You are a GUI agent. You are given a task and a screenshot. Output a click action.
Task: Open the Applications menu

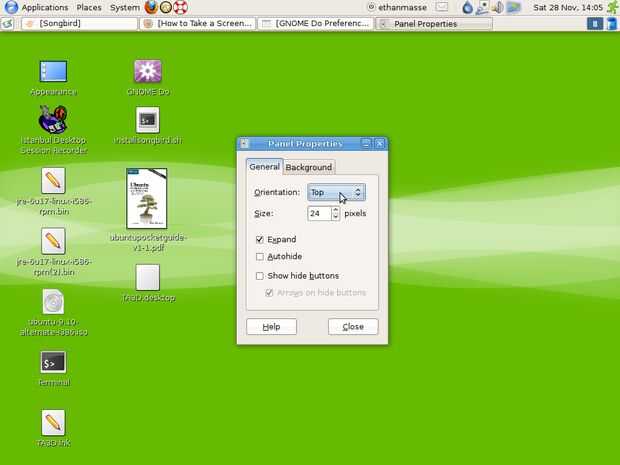[x=45, y=8]
